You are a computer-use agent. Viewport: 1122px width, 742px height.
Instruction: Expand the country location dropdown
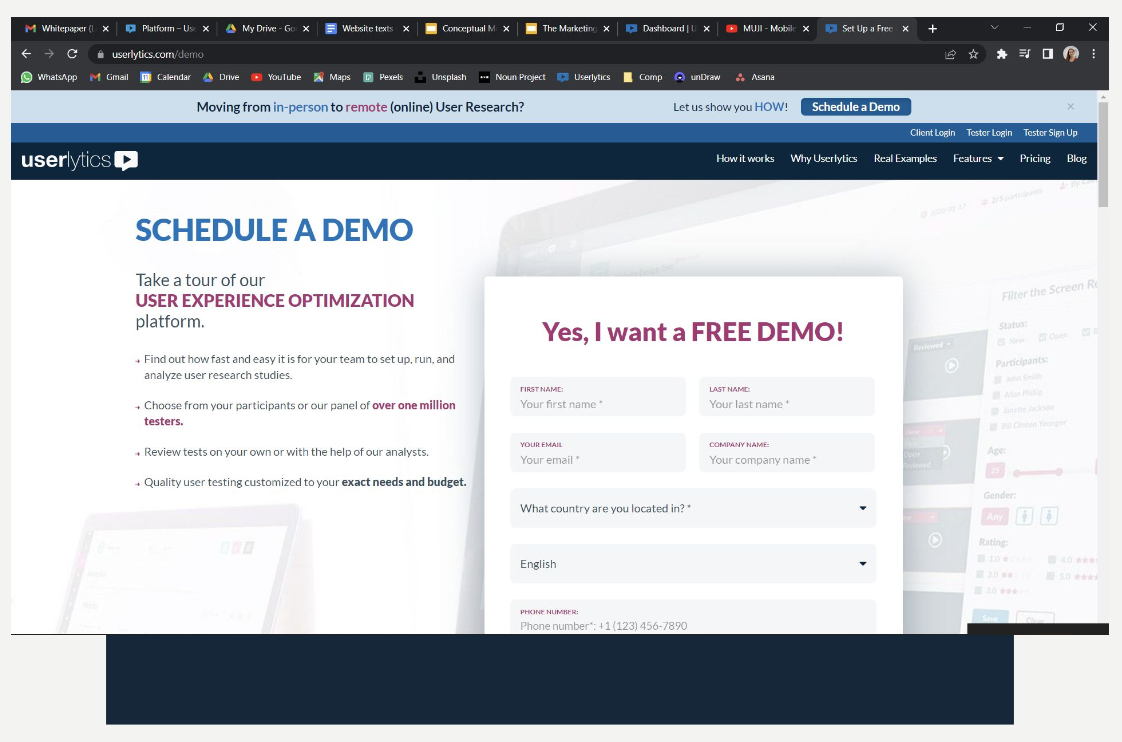click(692, 508)
